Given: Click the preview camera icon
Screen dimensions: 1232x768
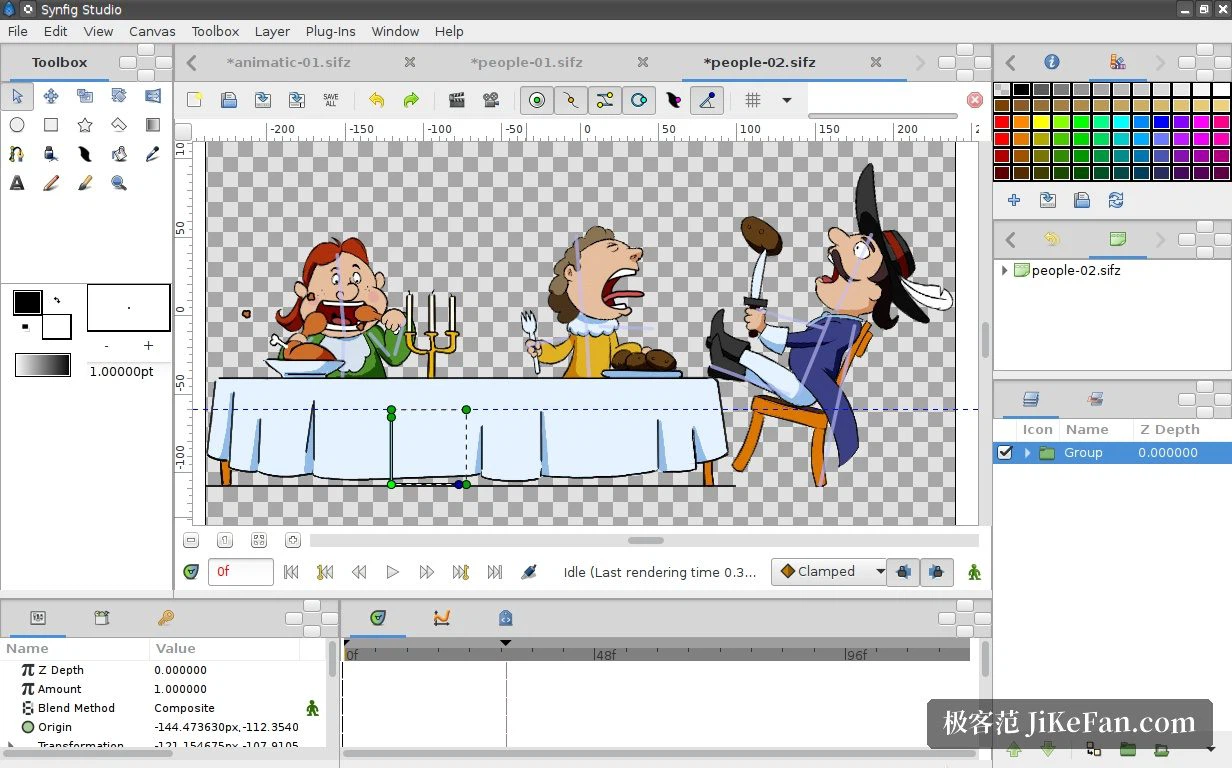Looking at the screenshot, I should pyautogui.click(x=491, y=100).
